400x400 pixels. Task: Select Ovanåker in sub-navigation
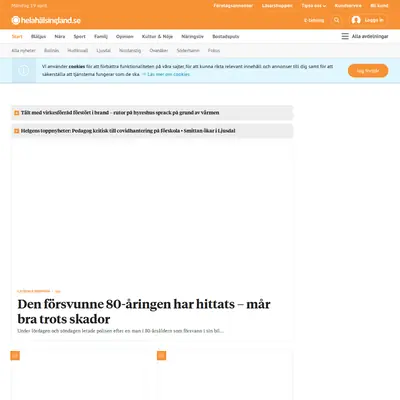[x=159, y=51]
